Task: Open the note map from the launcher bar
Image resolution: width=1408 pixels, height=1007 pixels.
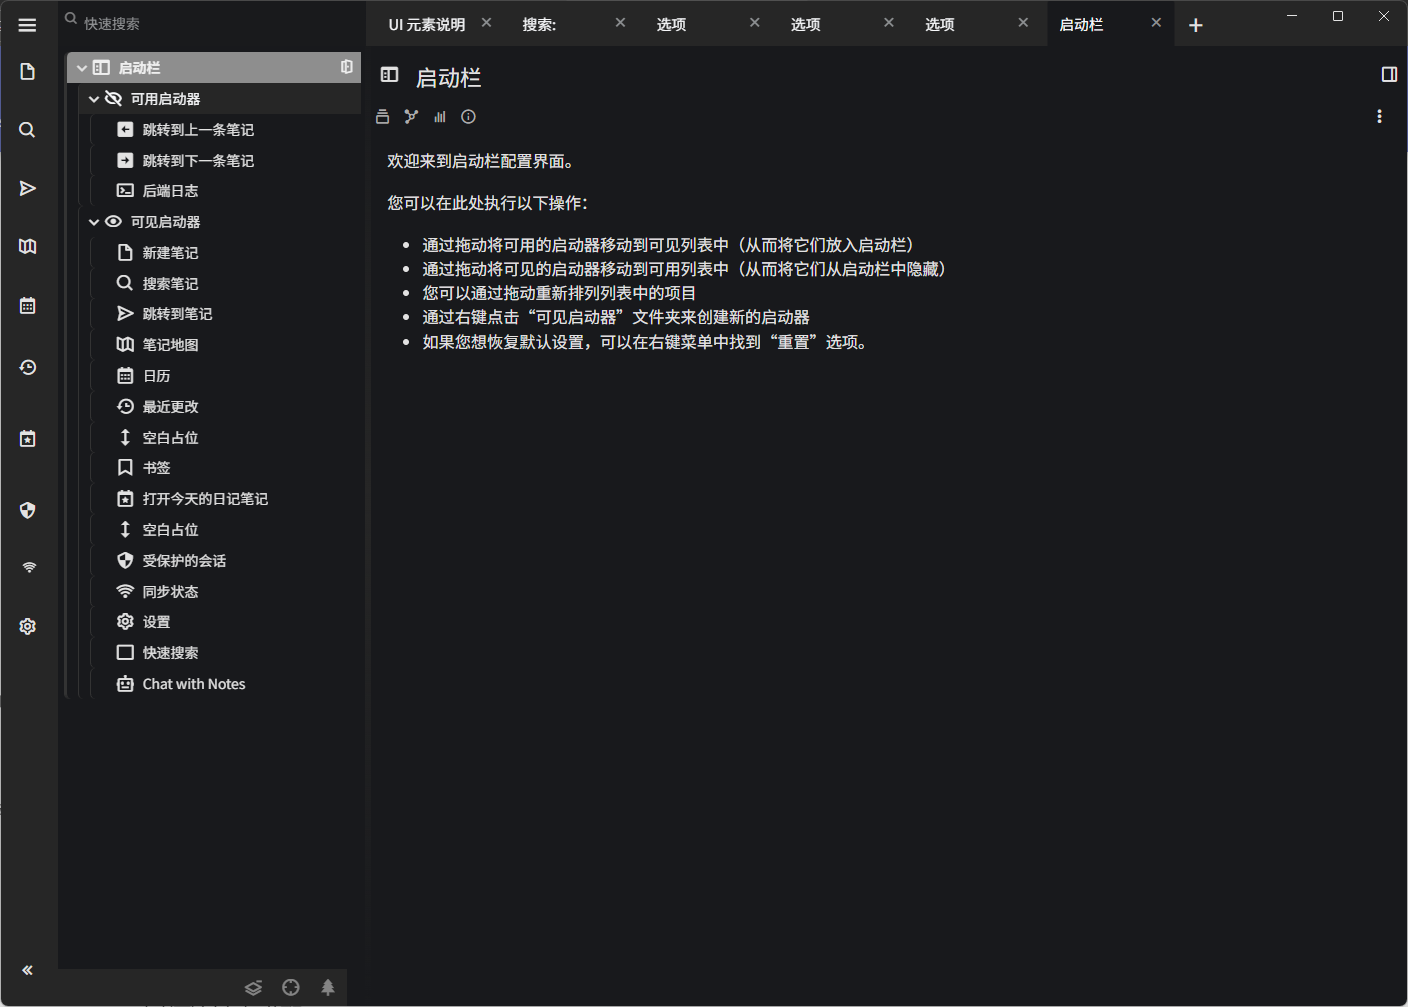Action: point(28,247)
